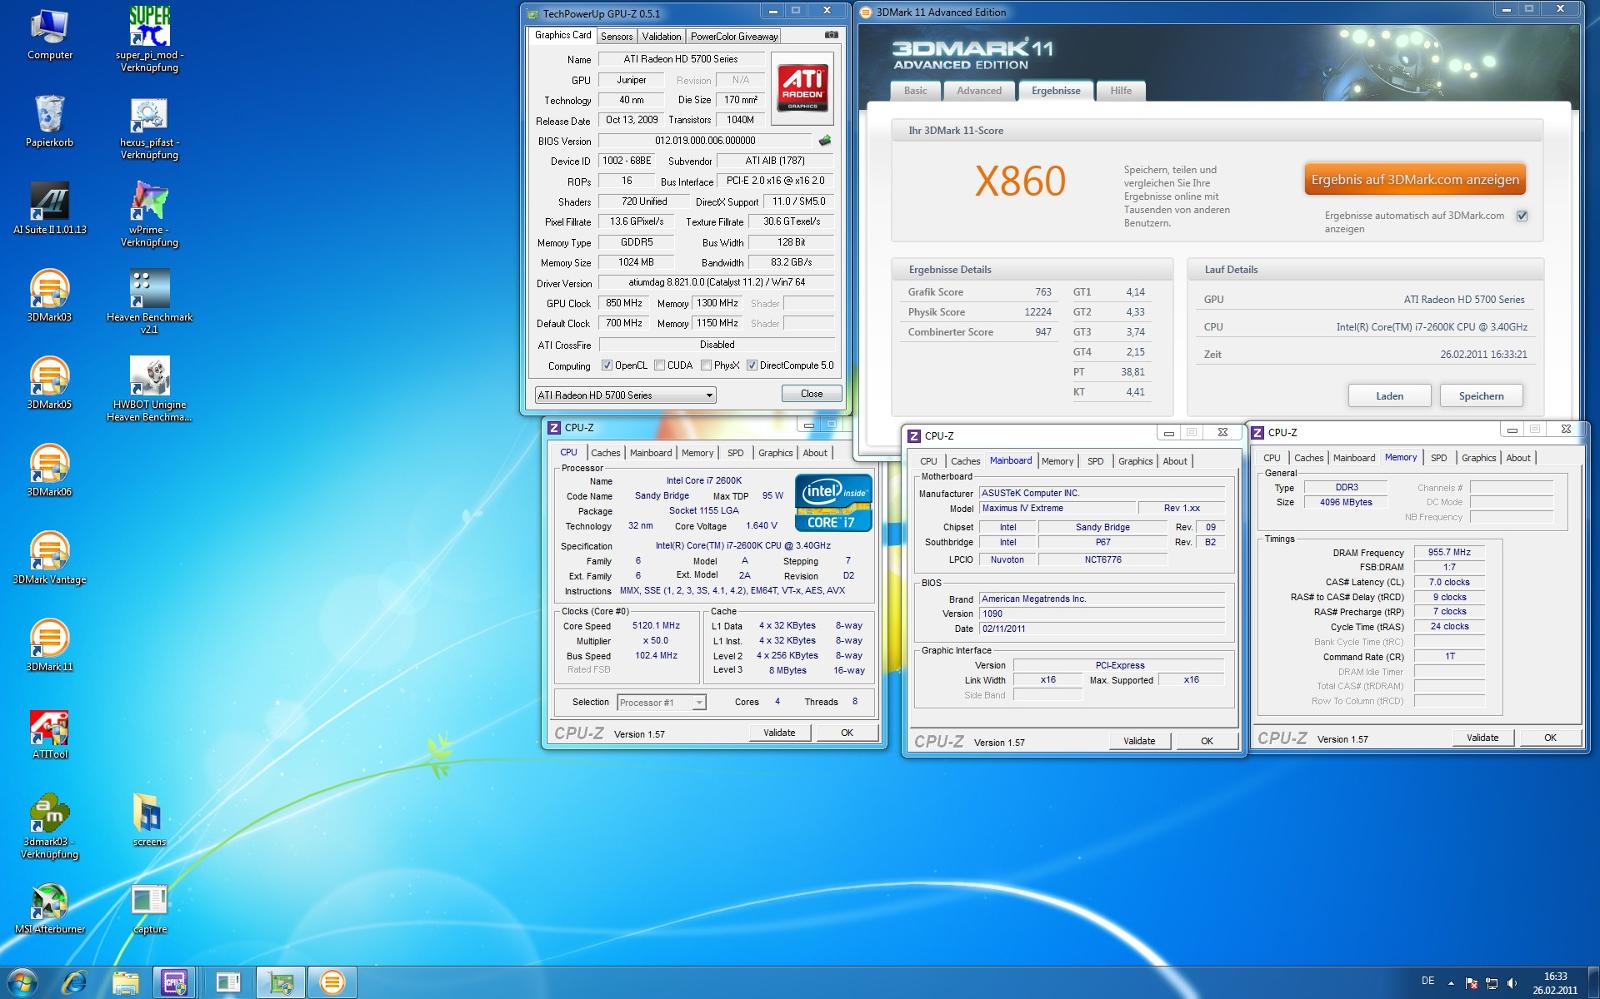Click the X860 score text

pos(1020,181)
